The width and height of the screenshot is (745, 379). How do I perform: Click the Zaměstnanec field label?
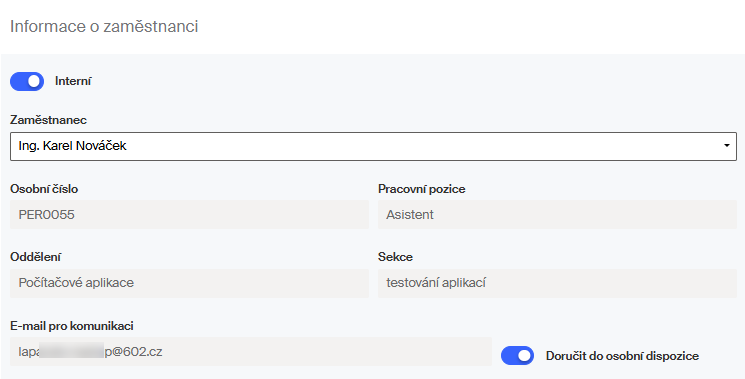point(48,120)
